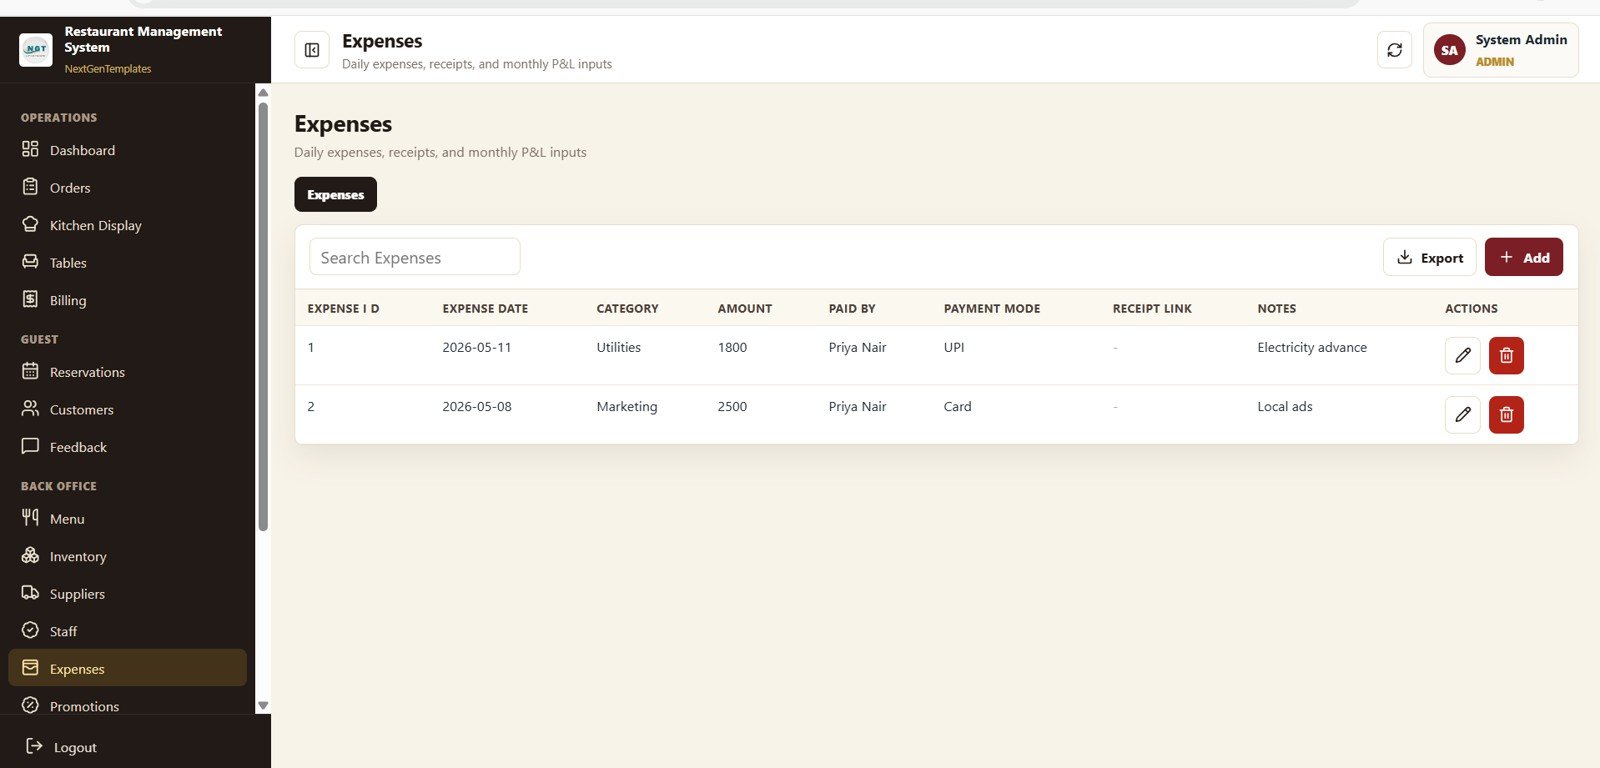This screenshot has height=768, width=1600.
Task: Click the Receipt Link column header
Action: pyautogui.click(x=1152, y=308)
